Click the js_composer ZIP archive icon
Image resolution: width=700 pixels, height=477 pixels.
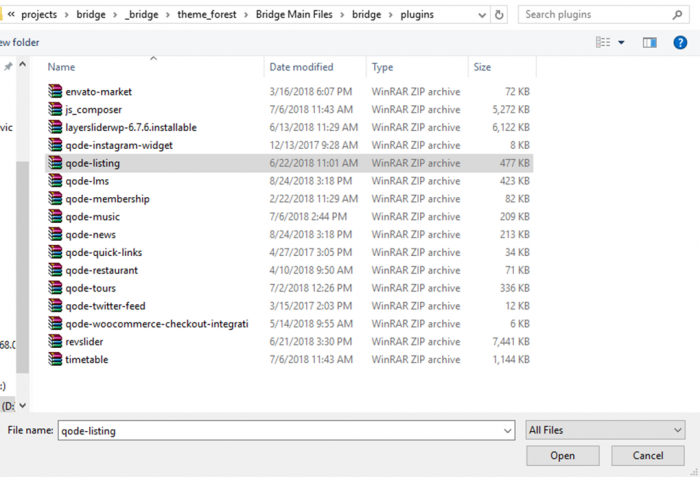pyautogui.click(x=55, y=109)
